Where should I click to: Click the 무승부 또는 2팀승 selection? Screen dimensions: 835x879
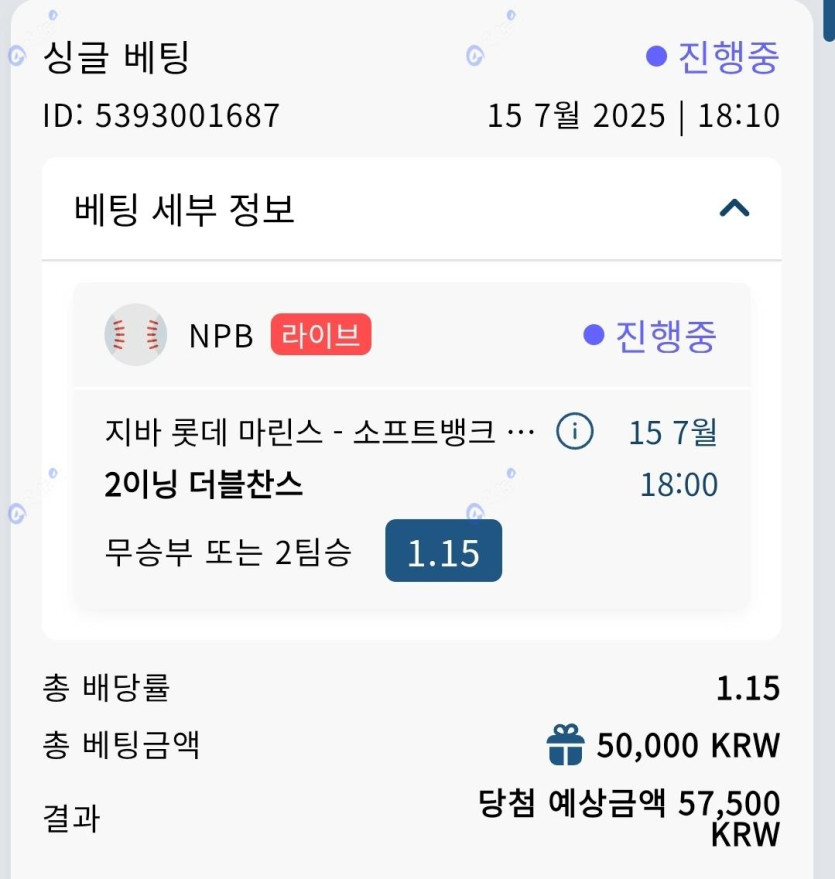point(227,552)
